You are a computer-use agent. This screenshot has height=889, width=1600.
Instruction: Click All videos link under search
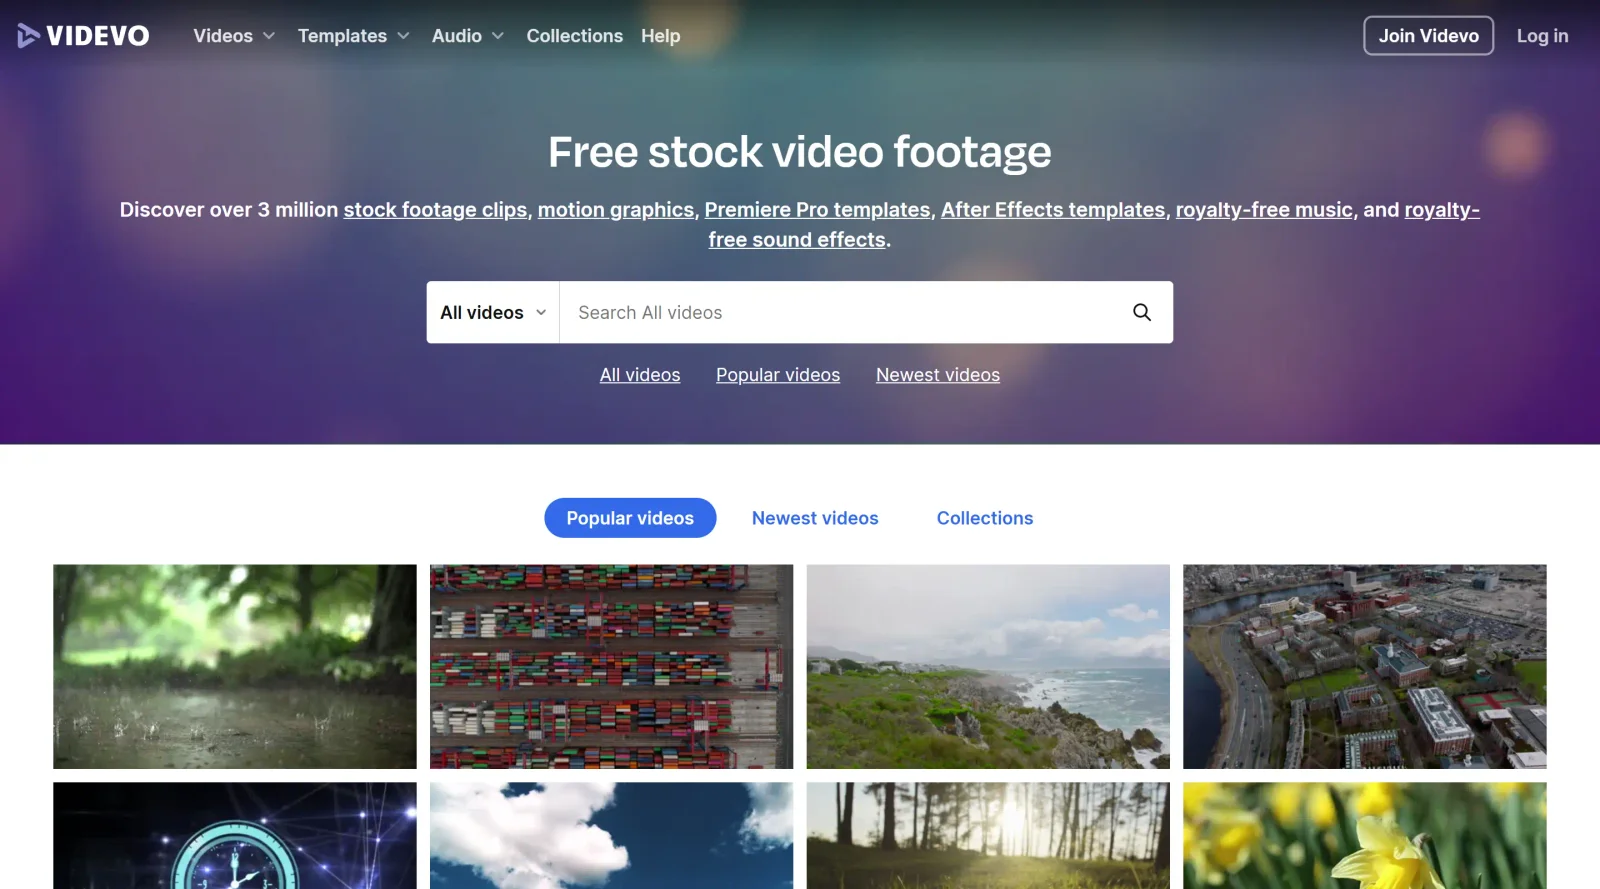(x=640, y=375)
